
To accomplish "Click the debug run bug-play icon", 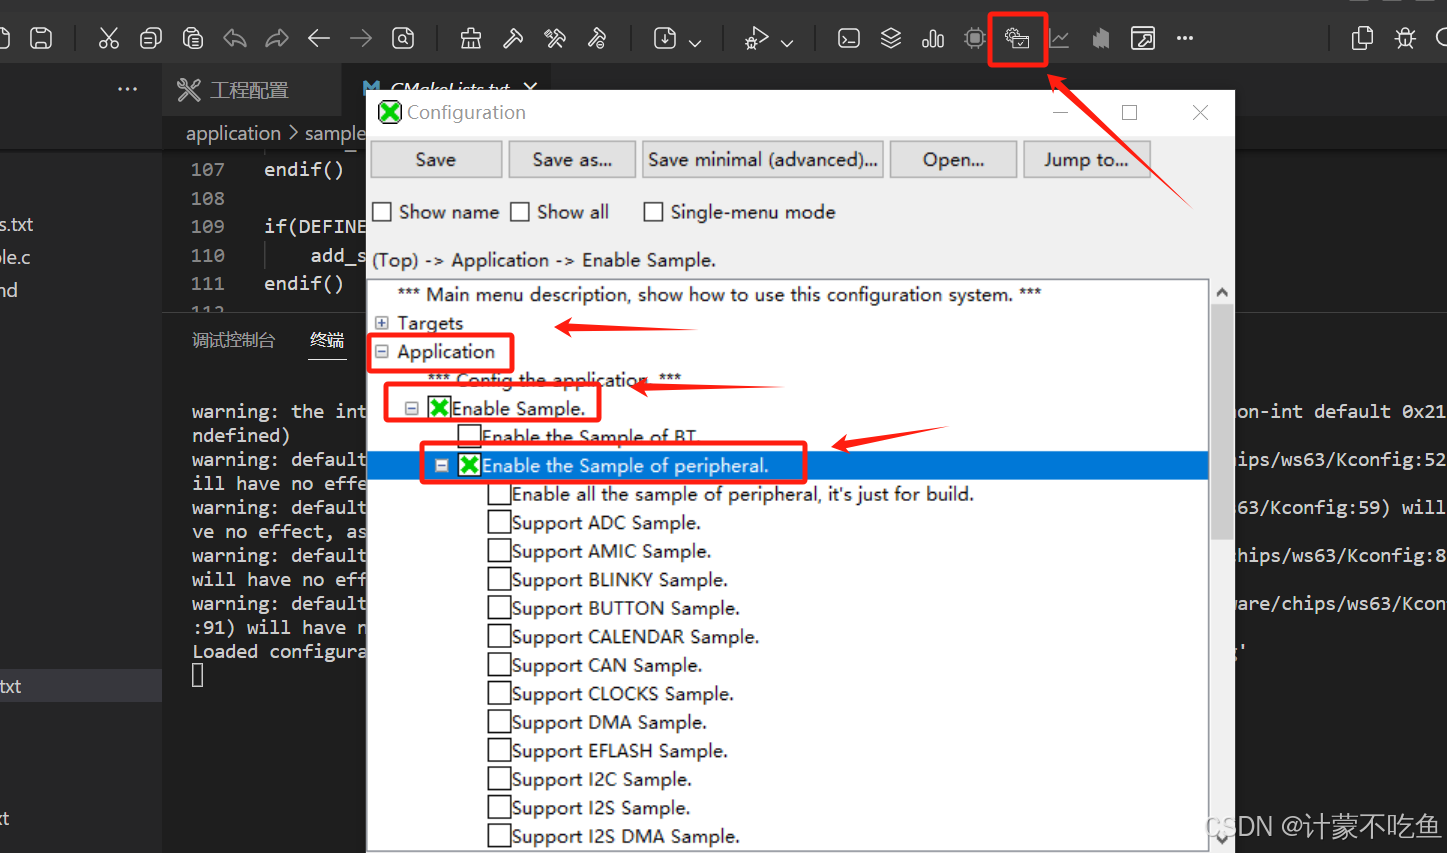I will [757, 39].
